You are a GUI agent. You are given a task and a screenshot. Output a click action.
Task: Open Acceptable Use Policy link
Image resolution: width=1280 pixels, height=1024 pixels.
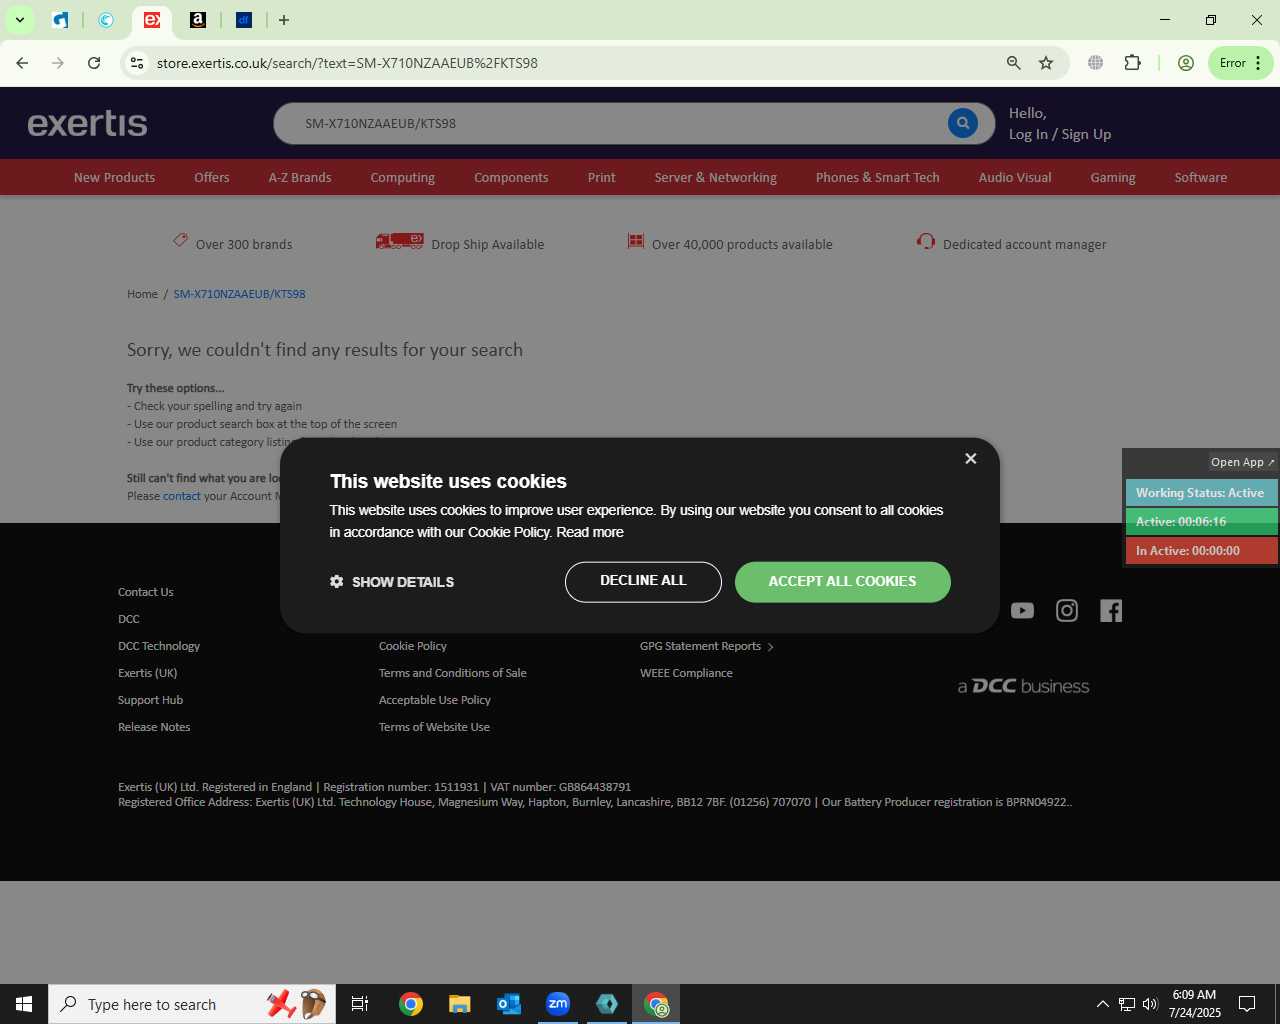point(435,700)
